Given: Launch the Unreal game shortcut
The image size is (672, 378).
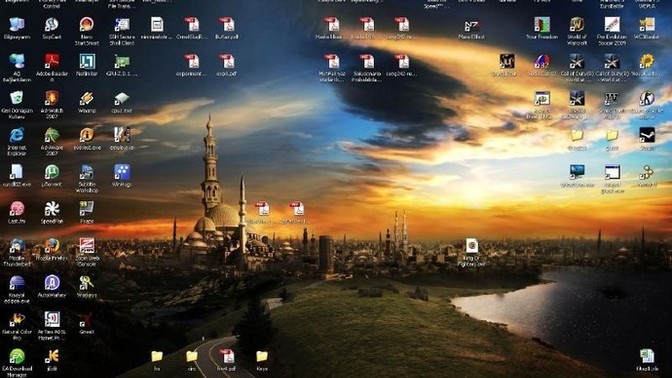Looking at the screenshot, I should tap(507, 62).
